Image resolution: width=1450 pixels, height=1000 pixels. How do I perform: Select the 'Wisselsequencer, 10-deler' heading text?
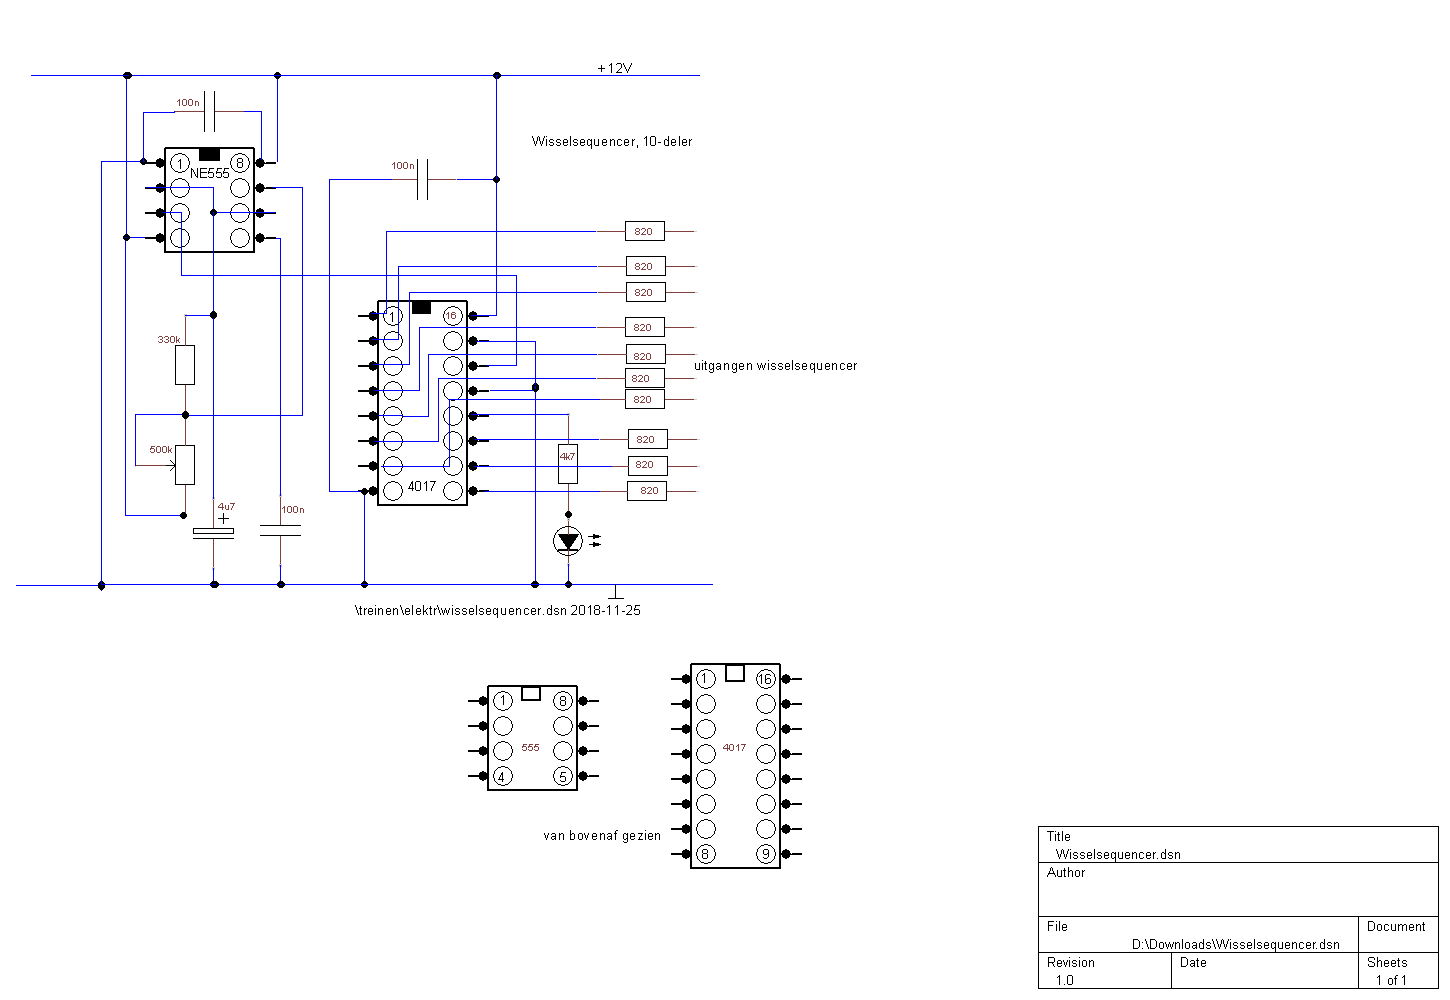click(x=612, y=141)
